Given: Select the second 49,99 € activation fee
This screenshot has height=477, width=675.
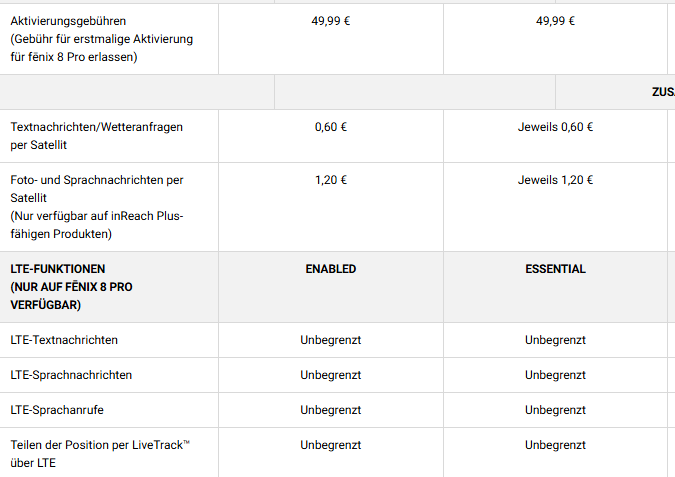Looking at the screenshot, I should pos(555,20).
